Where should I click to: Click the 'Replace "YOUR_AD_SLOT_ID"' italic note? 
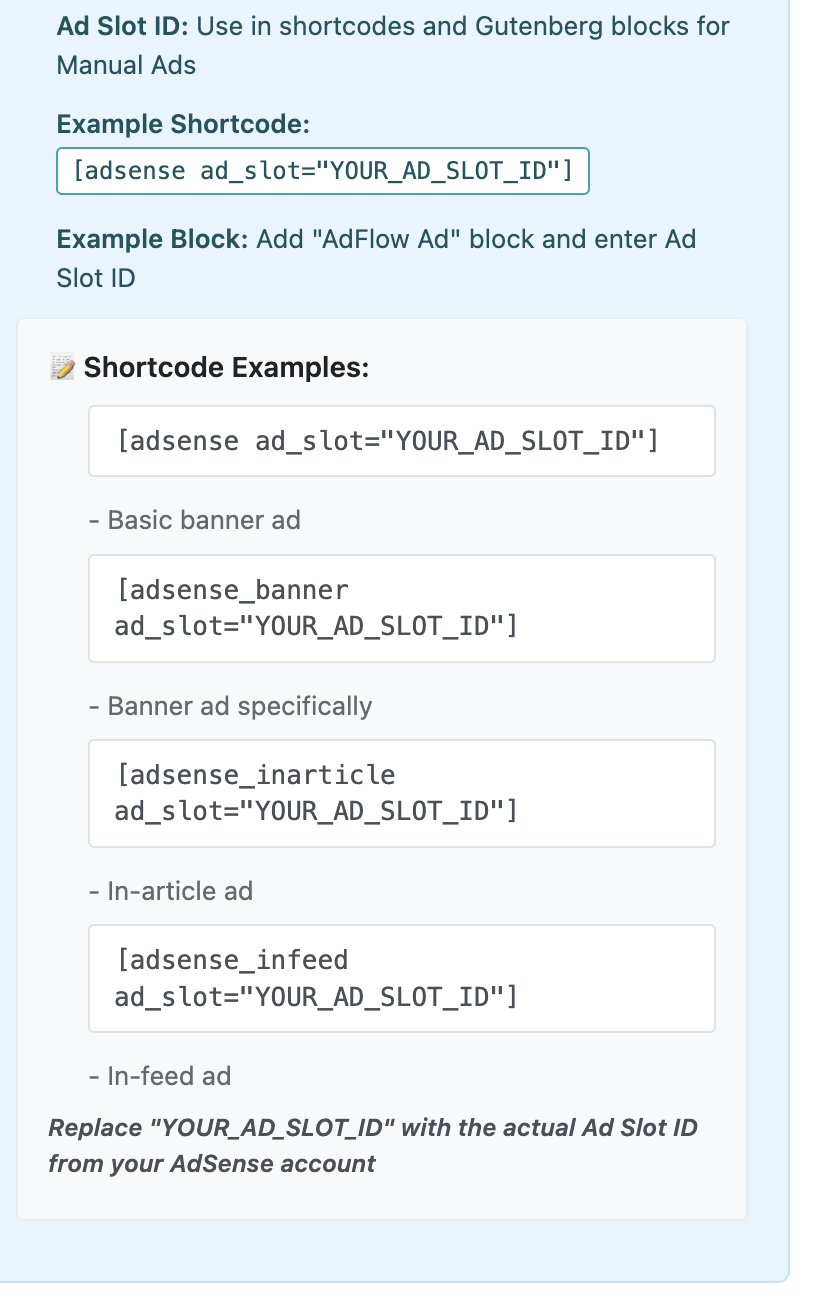click(x=373, y=1146)
